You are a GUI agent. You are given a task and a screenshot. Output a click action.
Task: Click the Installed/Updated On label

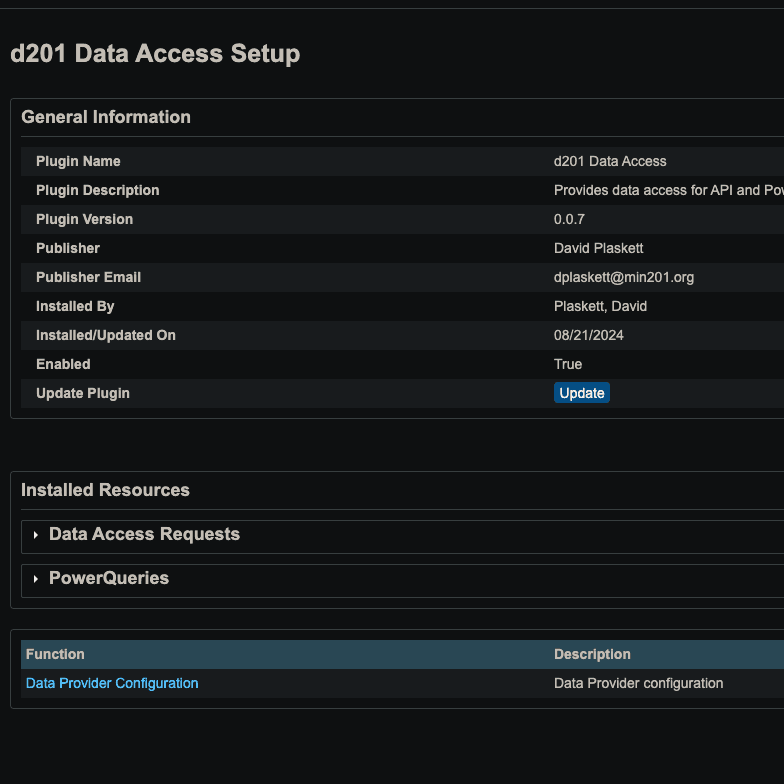pyautogui.click(x=106, y=335)
